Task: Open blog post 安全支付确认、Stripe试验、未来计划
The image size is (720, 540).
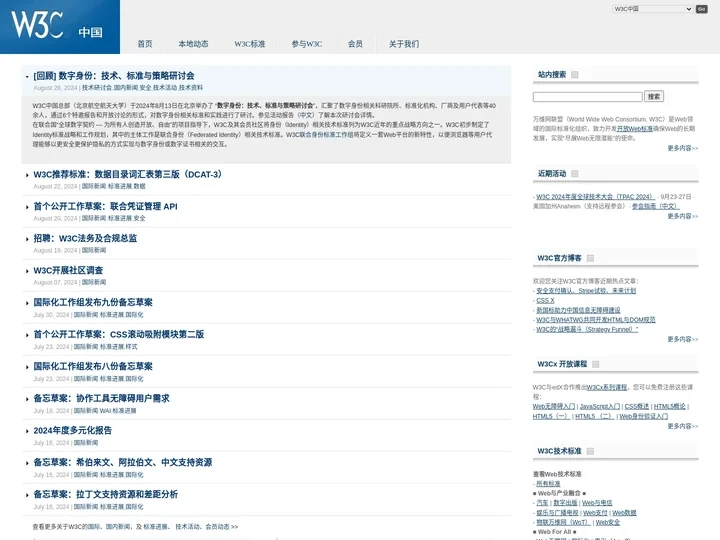Action: click(x=586, y=291)
